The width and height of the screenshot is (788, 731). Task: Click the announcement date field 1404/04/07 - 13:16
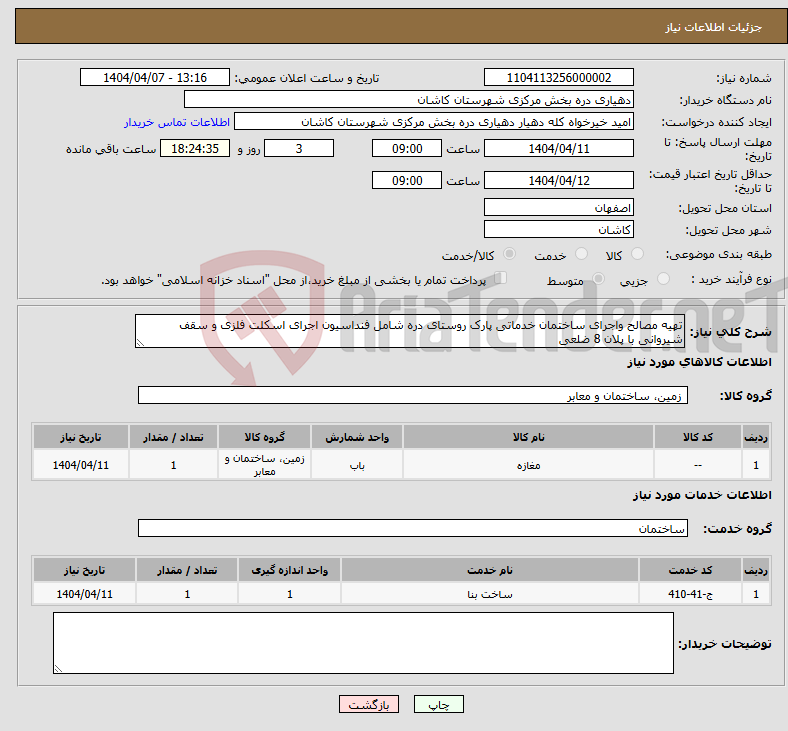coord(155,77)
